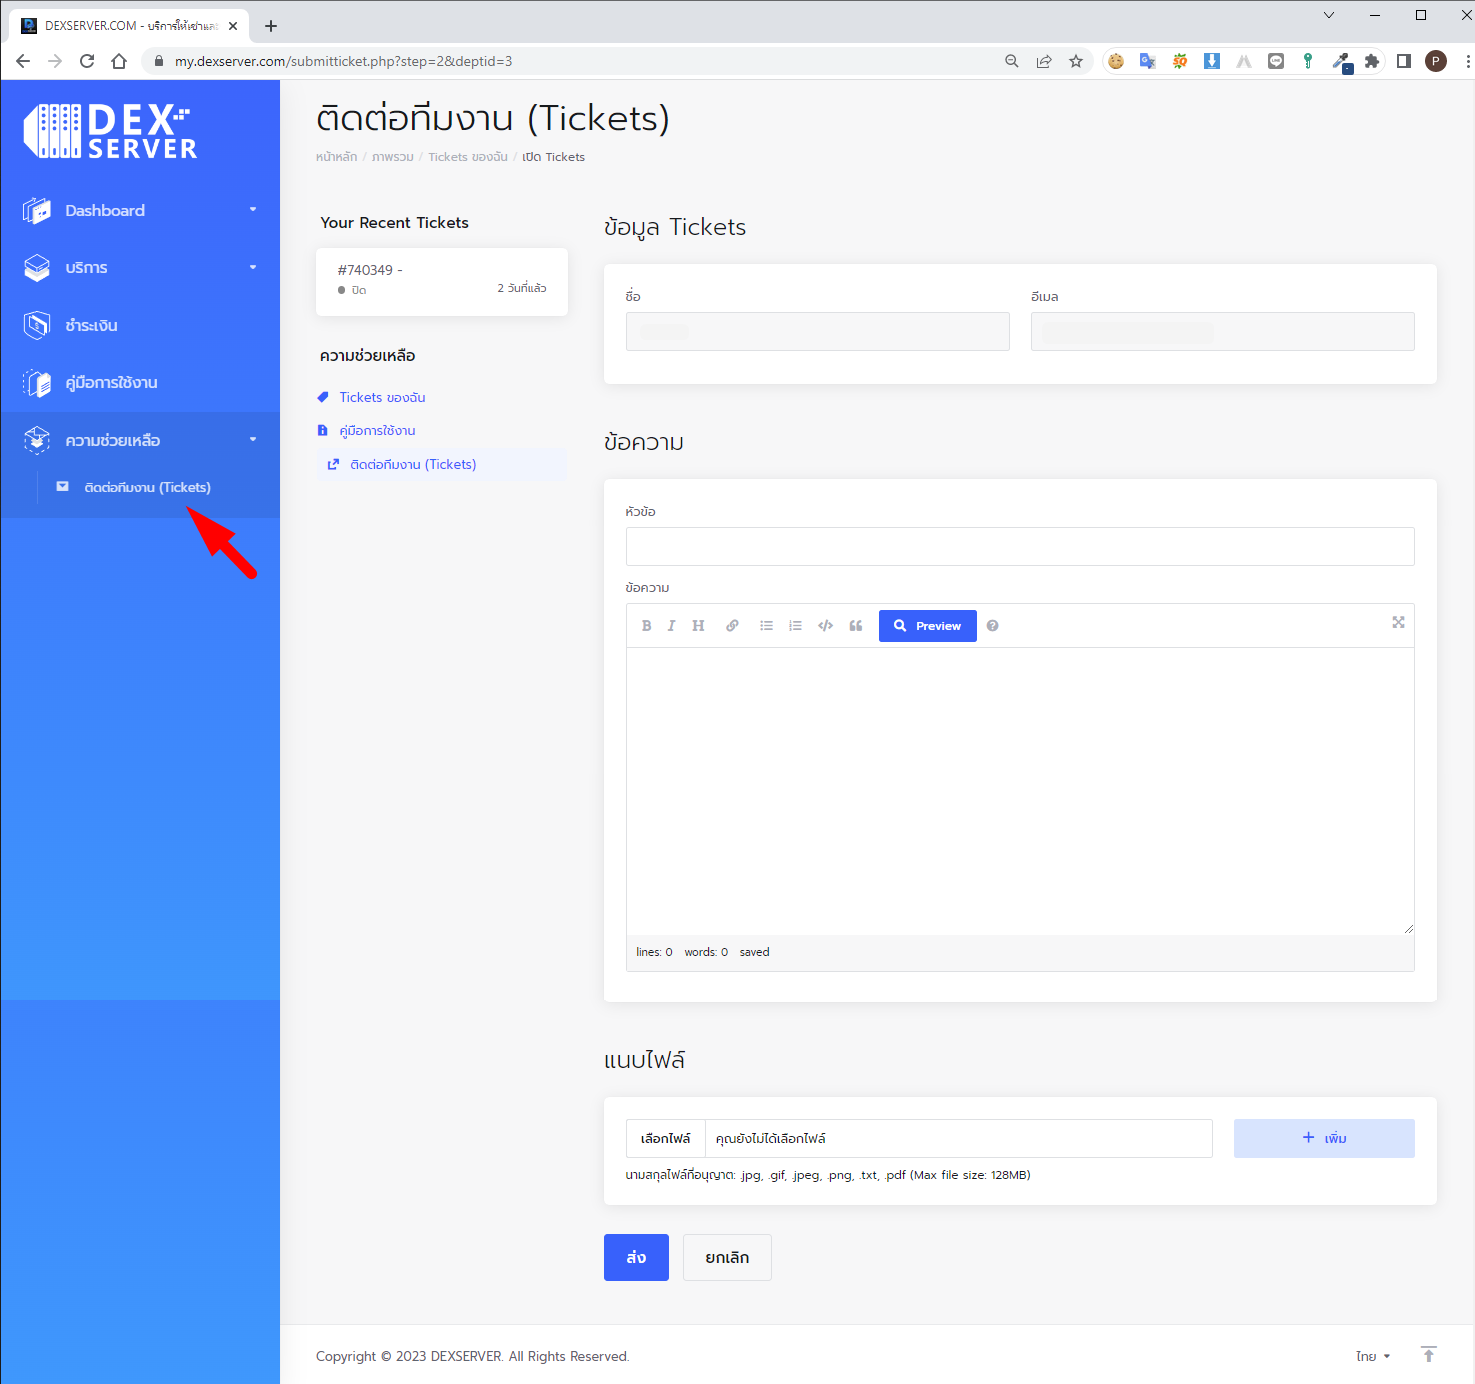This screenshot has height=1384, width=1475.
Task: Open the ชำระเงิน sidebar section
Action: (140, 325)
